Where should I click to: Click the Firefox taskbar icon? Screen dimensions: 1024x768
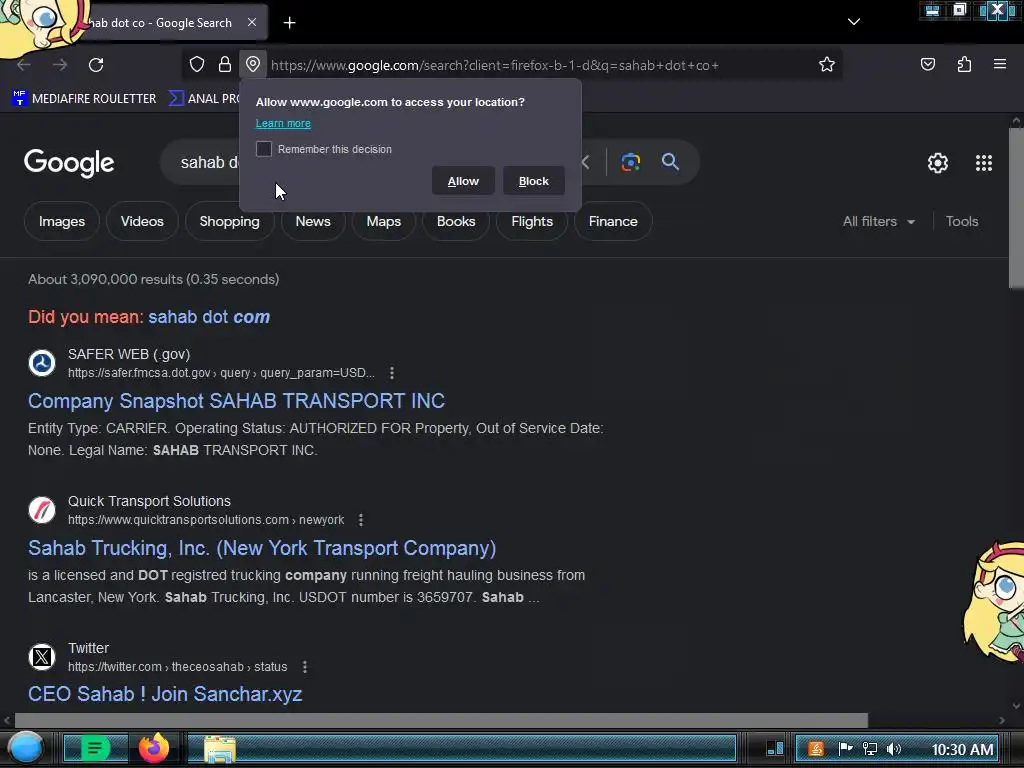(x=154, y=748)
